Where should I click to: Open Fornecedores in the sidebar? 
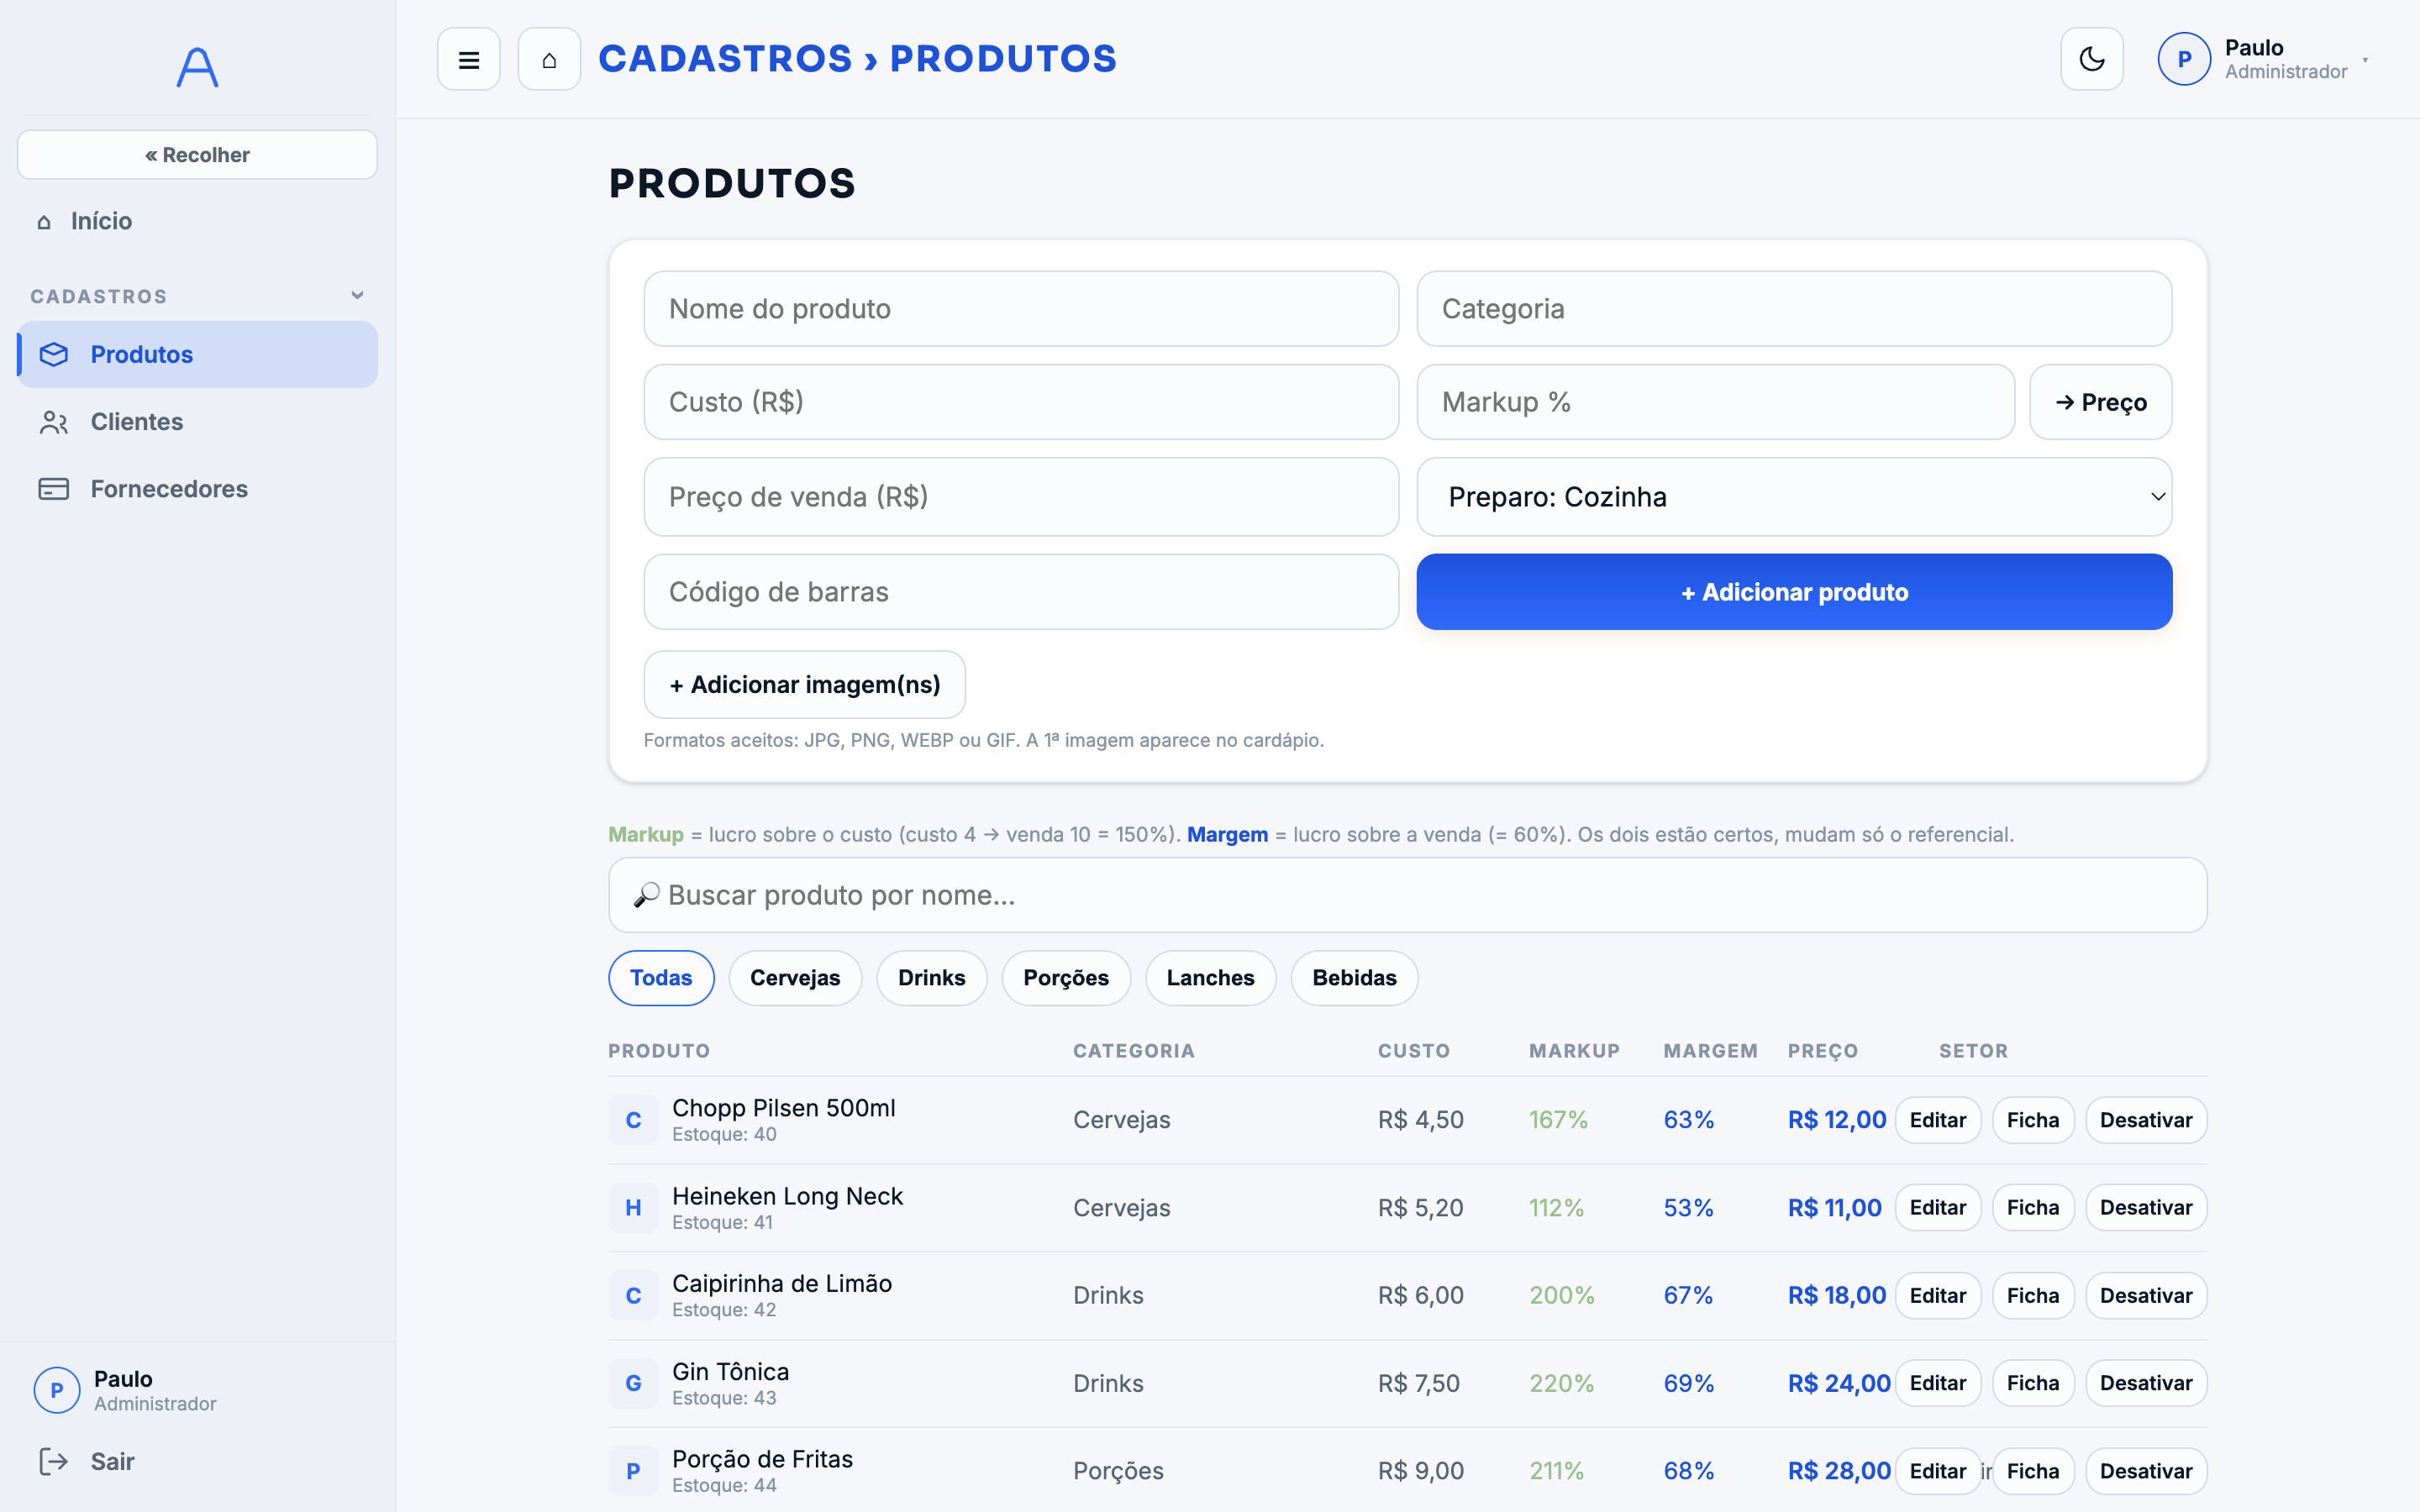[x=197, y=489]
